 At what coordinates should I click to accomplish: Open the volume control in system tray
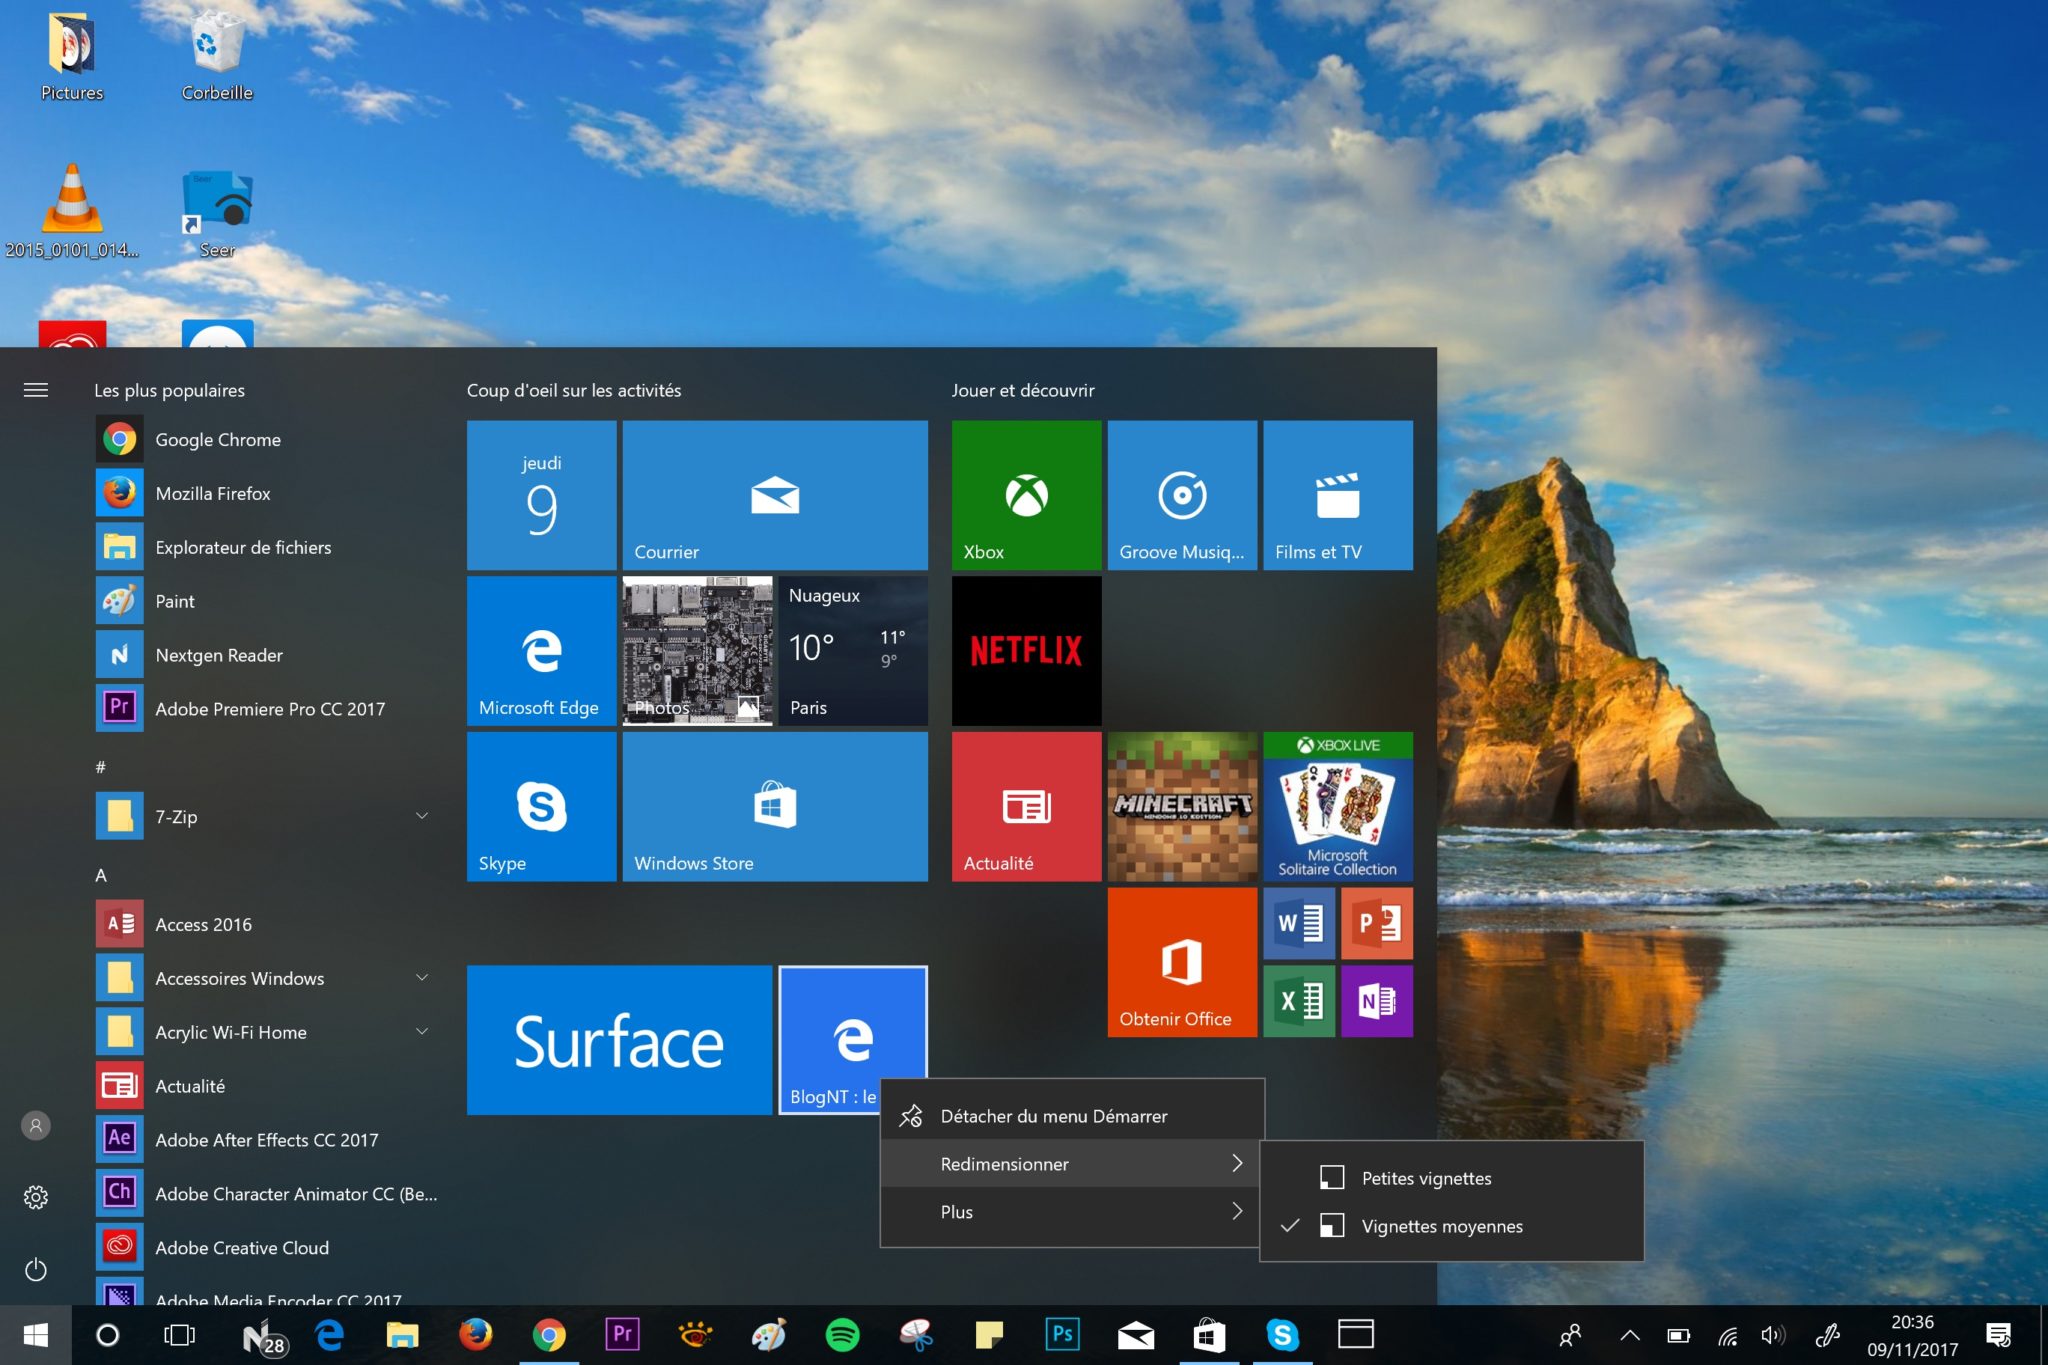click(1774, 1335)
